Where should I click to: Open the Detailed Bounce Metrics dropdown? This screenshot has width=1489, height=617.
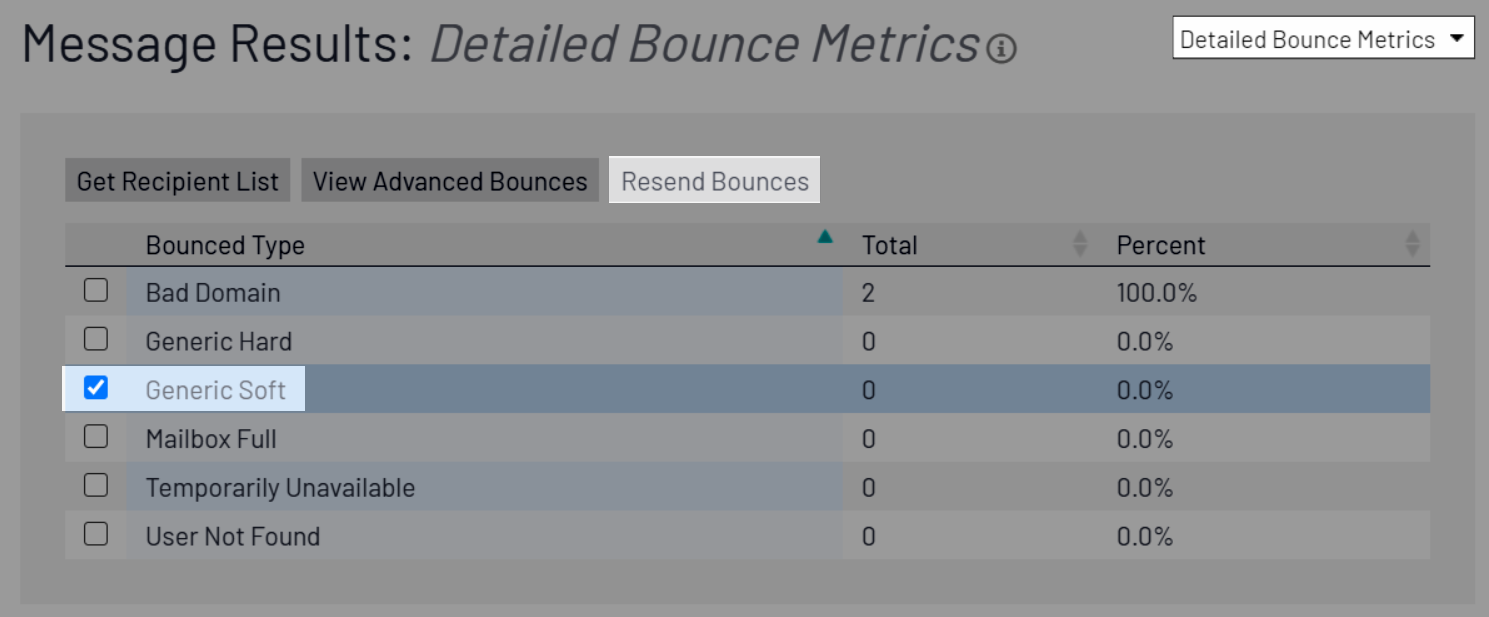pyautogui.click(x=1322, y=40)
